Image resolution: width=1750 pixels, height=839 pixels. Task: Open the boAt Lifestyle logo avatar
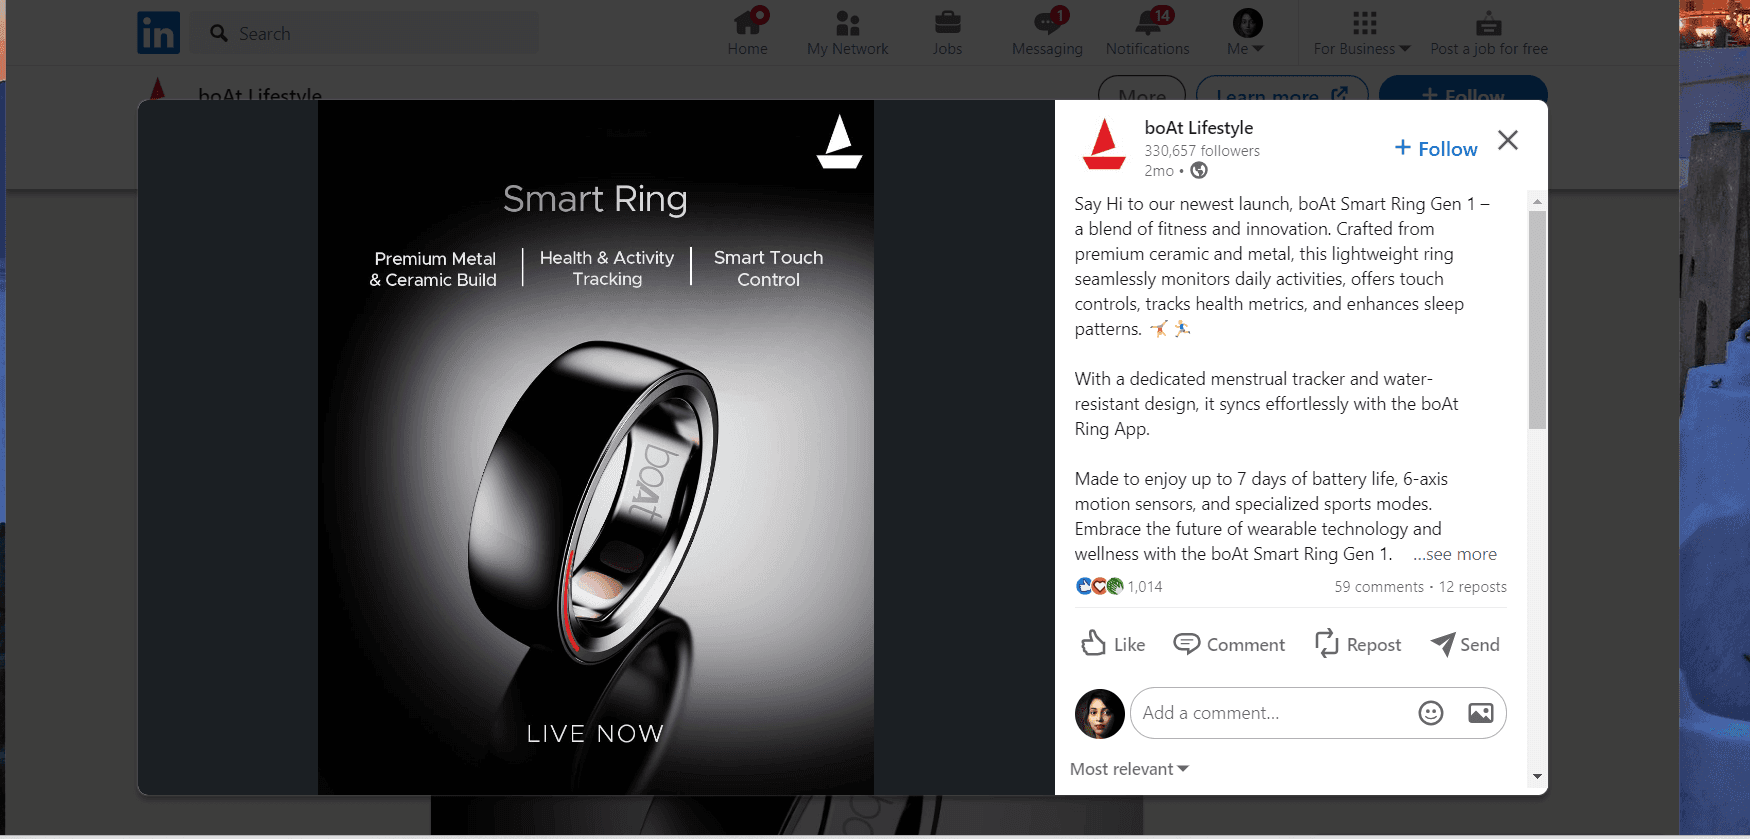1105,145
